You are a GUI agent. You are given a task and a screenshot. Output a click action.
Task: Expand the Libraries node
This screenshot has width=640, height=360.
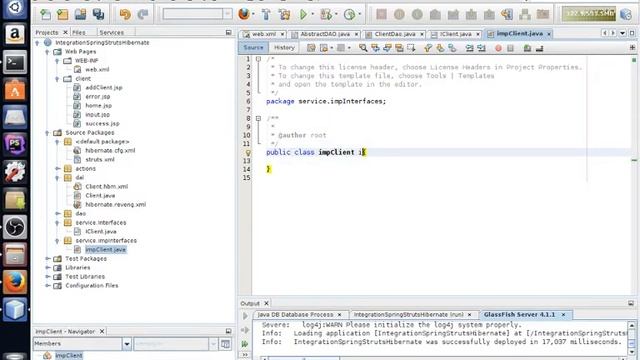[x=47, y=268]
